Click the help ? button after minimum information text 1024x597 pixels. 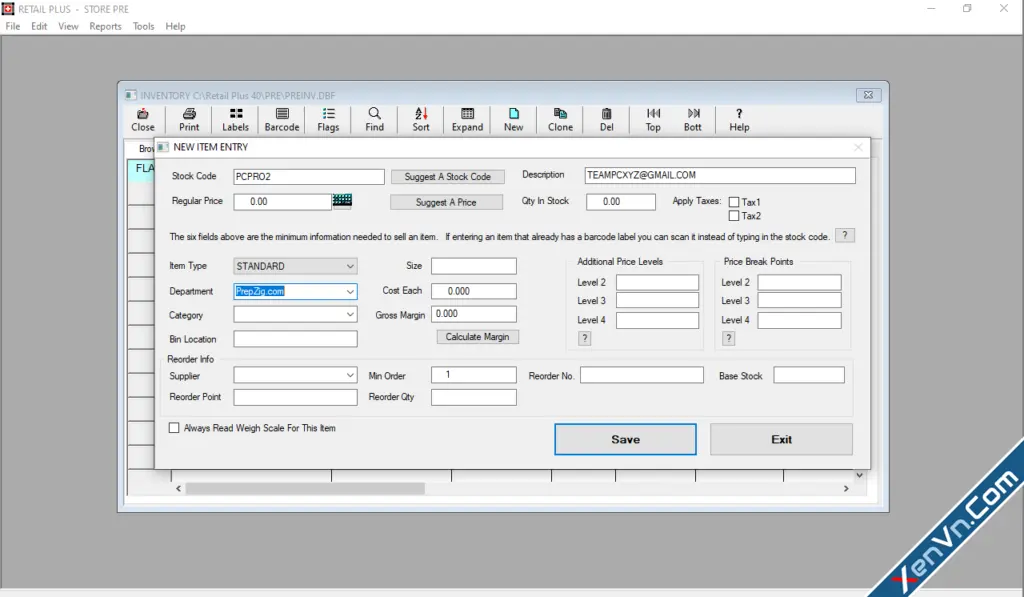(x=844, y=236)
